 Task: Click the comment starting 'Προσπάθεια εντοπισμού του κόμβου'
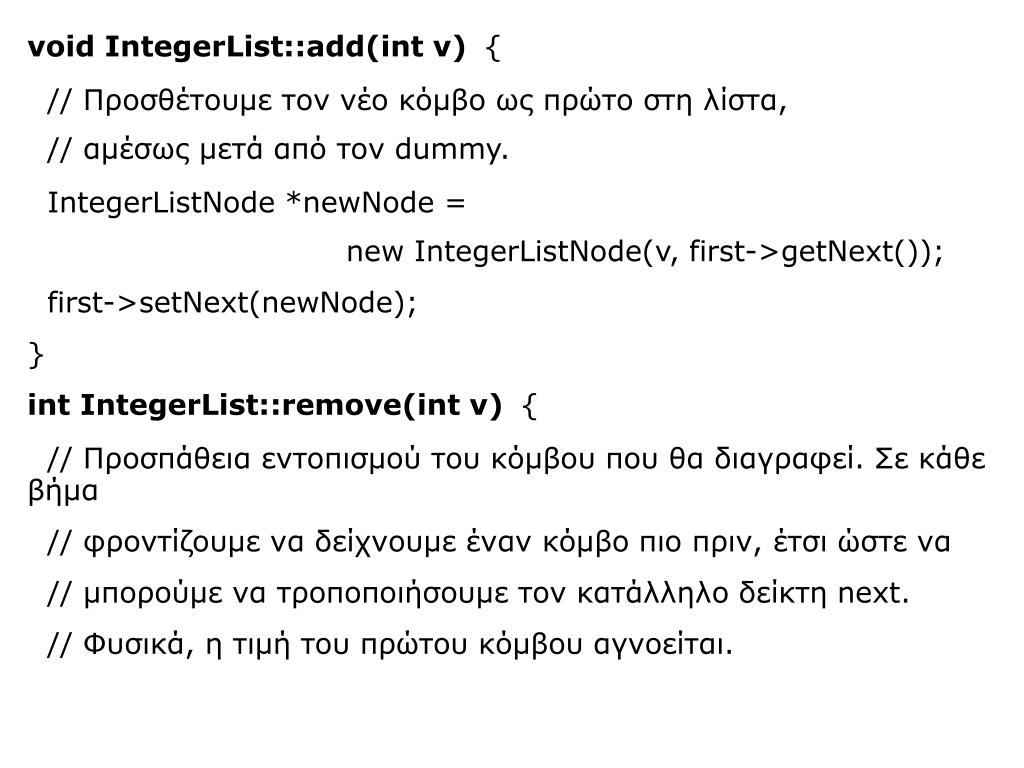point(517,459)
